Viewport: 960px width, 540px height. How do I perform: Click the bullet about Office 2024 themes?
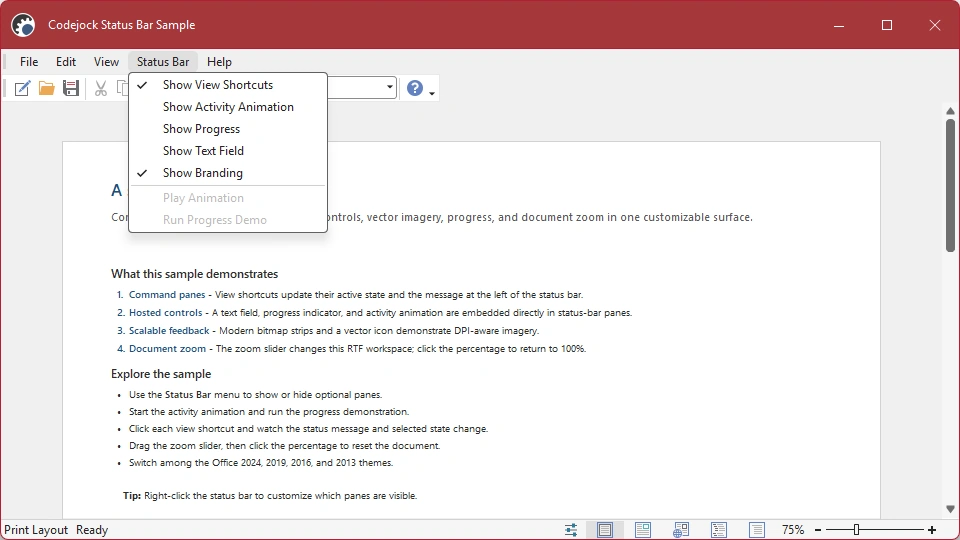click(x=261, y=463)
